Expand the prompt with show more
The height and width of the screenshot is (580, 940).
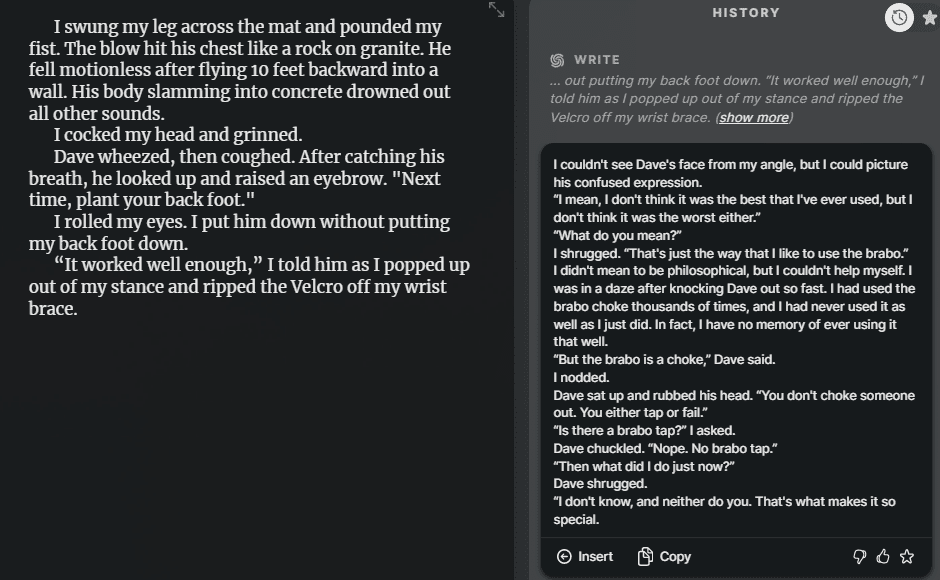pos(754,118)
